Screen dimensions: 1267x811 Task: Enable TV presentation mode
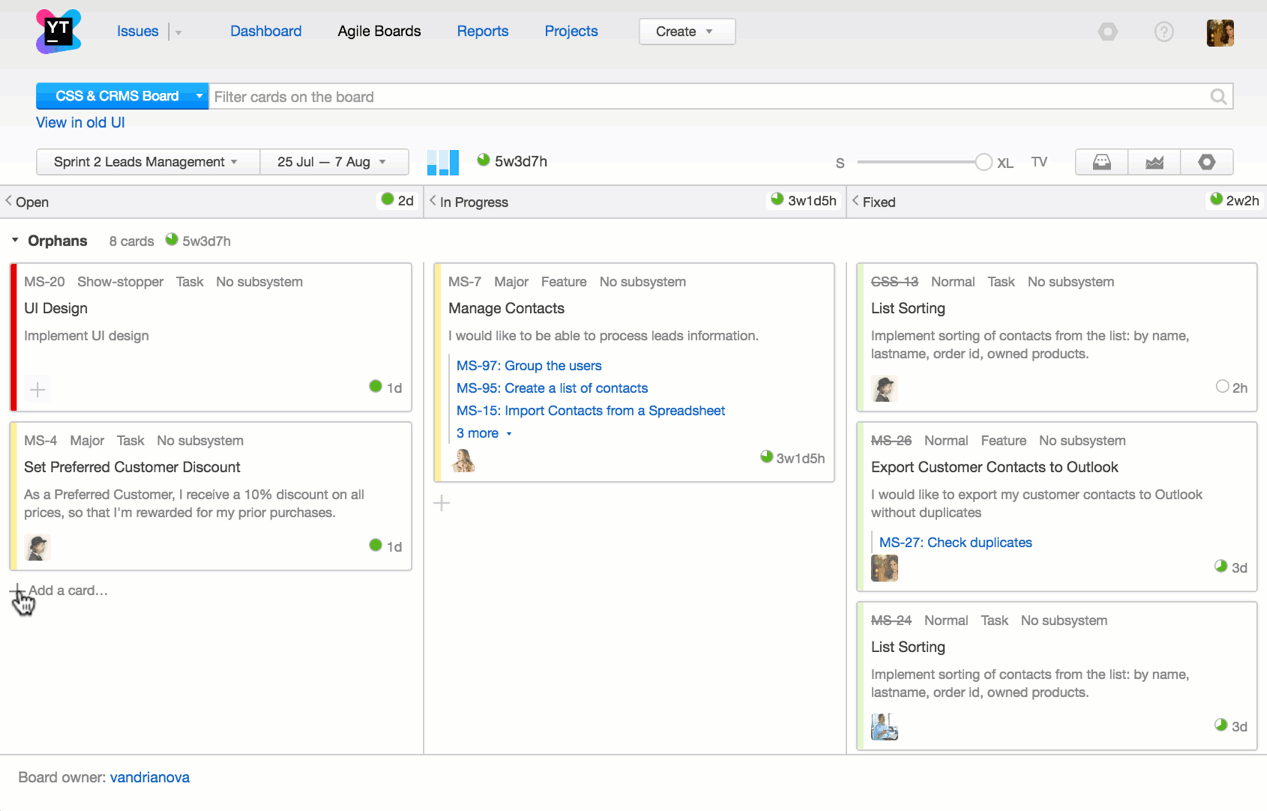click(x=1039, y=161)
